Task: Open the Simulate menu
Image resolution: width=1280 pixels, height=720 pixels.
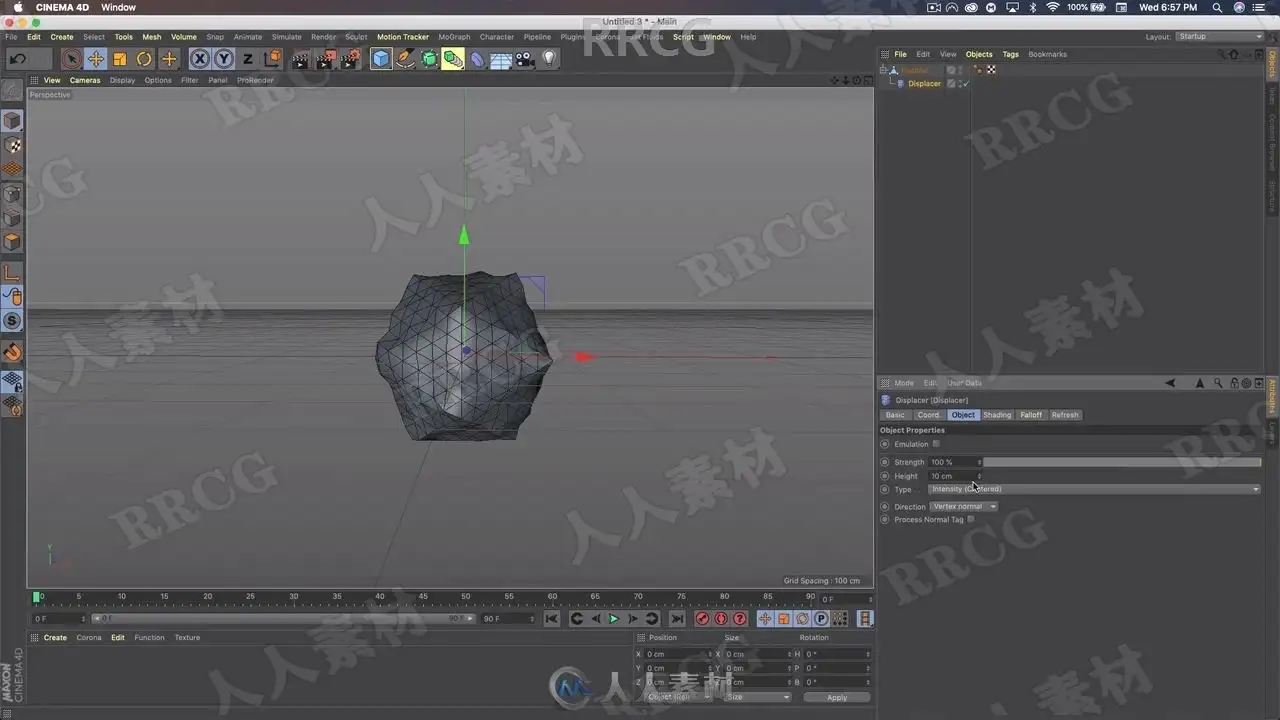Action: pyautogui.click(x=286, y=37)
